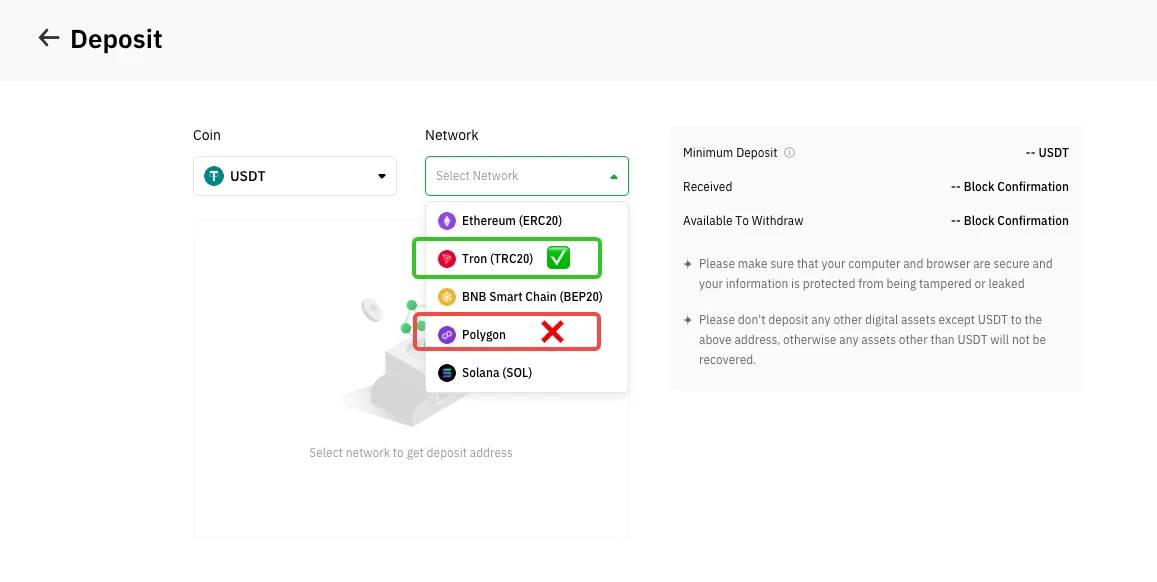Image resolution: width=1157 pixels, height=582 pixels.
Task: Open the Coin selector showing USDT
Action: pyautogui.click(x=294, y=176)
